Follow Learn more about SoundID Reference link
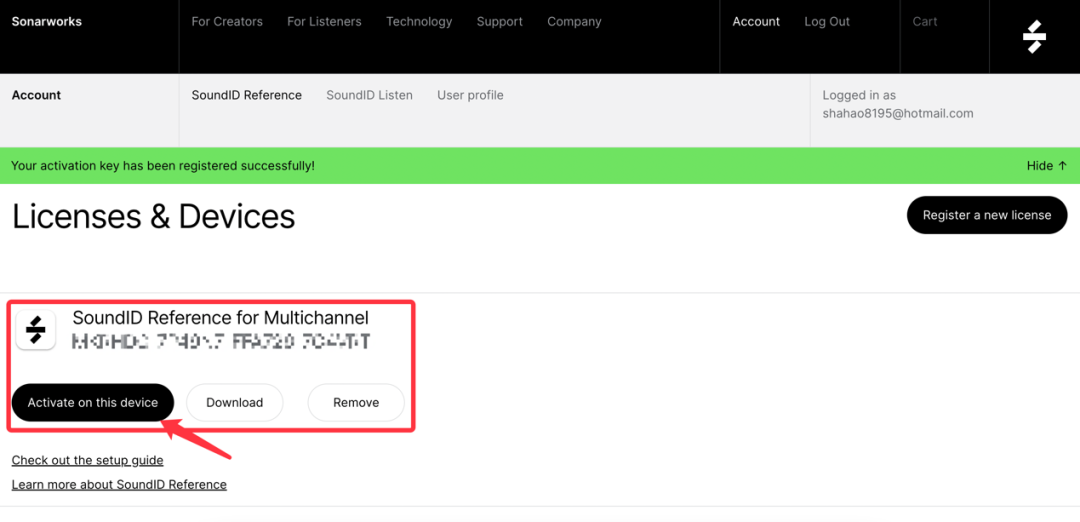The height and width of the screenshot is (522, 1080). [119, 485]
